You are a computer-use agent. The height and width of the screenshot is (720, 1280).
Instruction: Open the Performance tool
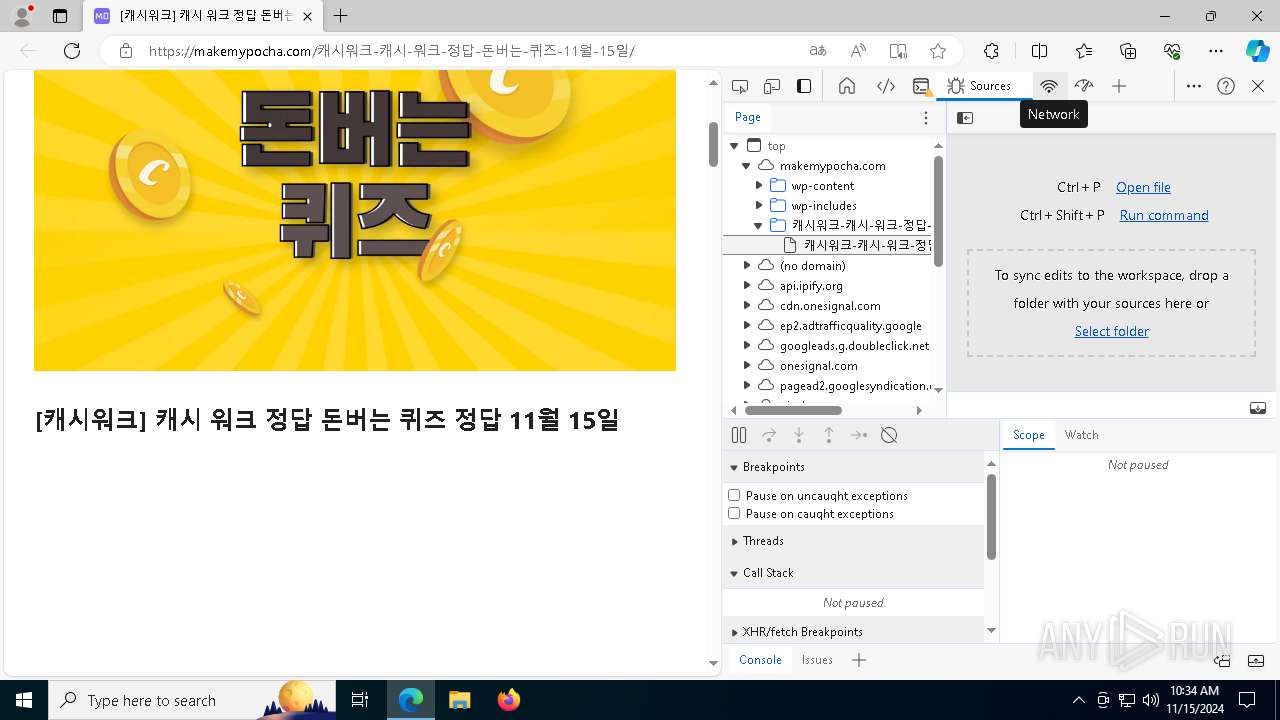tap(1084, 86)
